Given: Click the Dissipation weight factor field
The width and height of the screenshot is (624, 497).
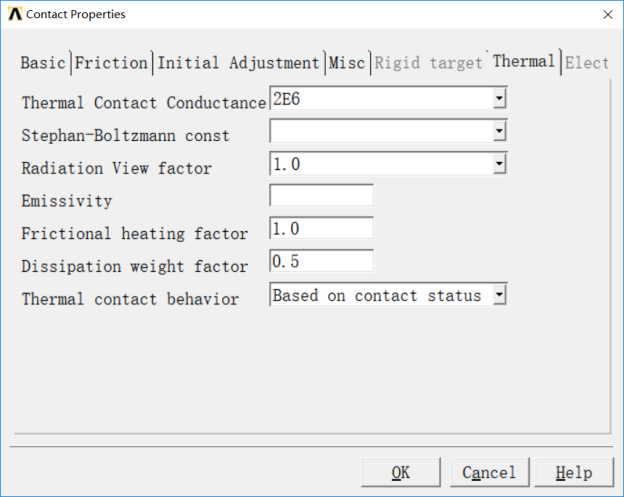Looking at the screenshot, I should coord(321,261).
